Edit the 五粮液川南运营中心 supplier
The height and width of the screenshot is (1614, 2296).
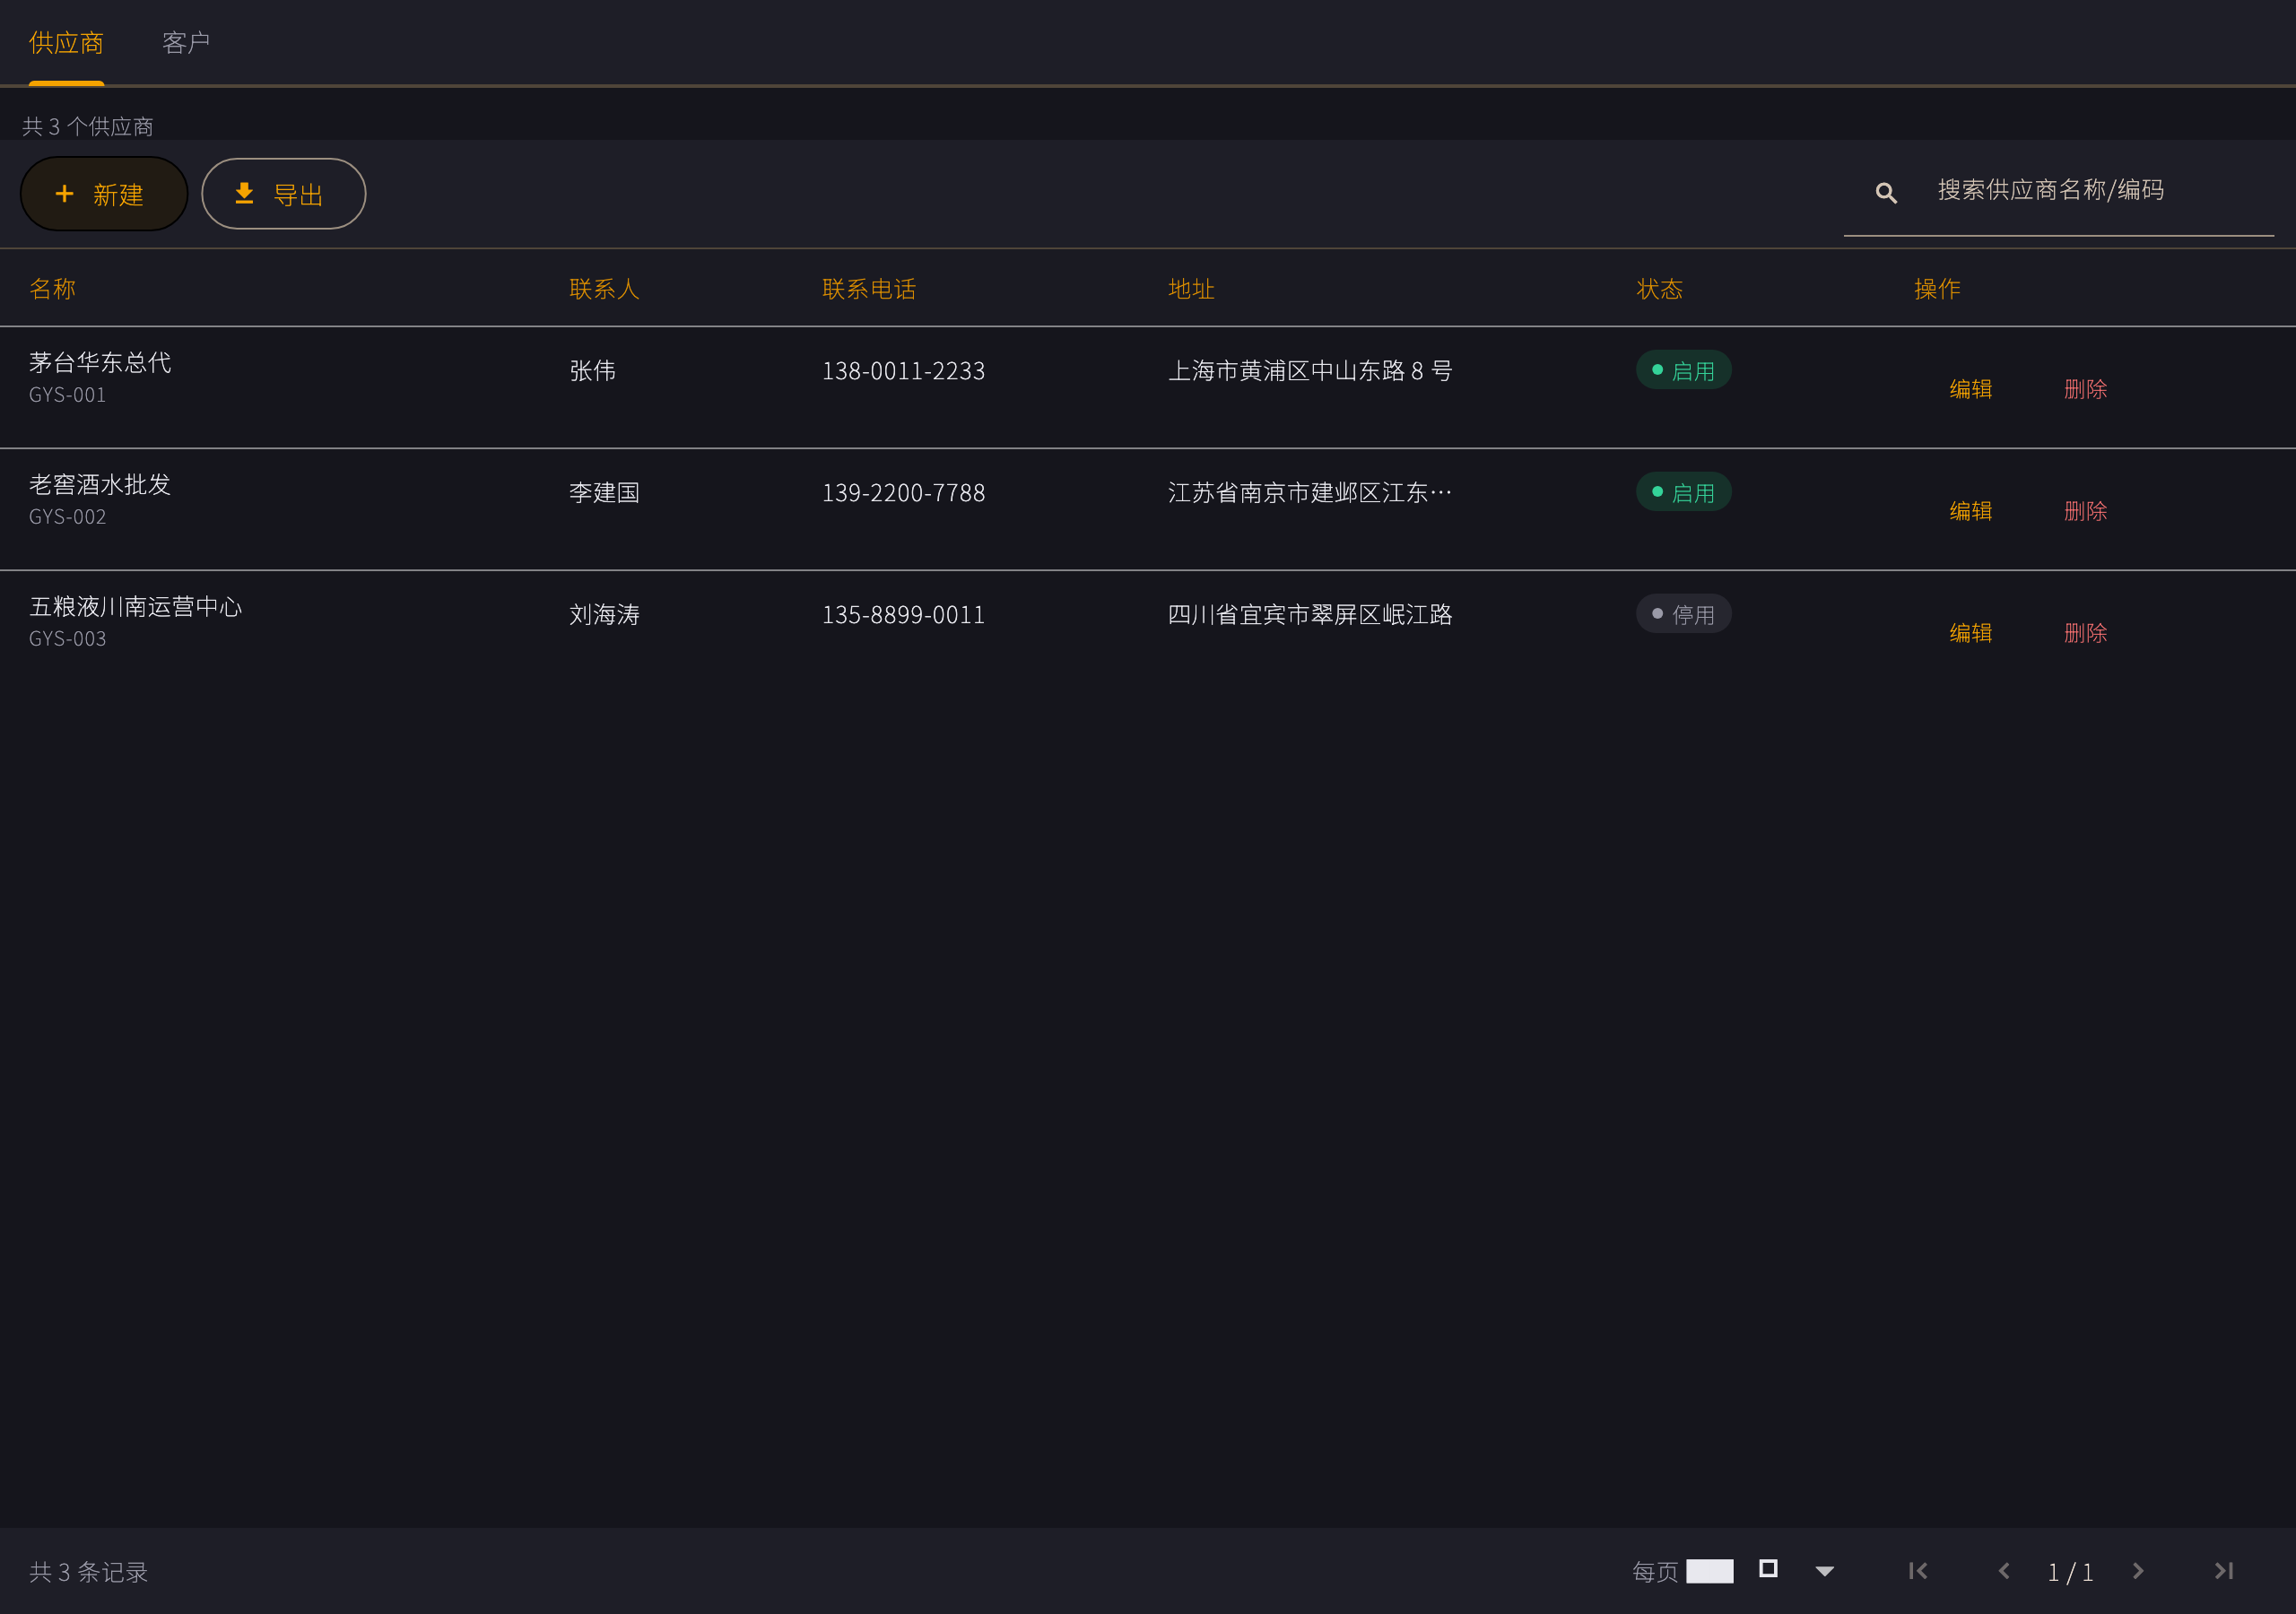[x=1970, y=633]
